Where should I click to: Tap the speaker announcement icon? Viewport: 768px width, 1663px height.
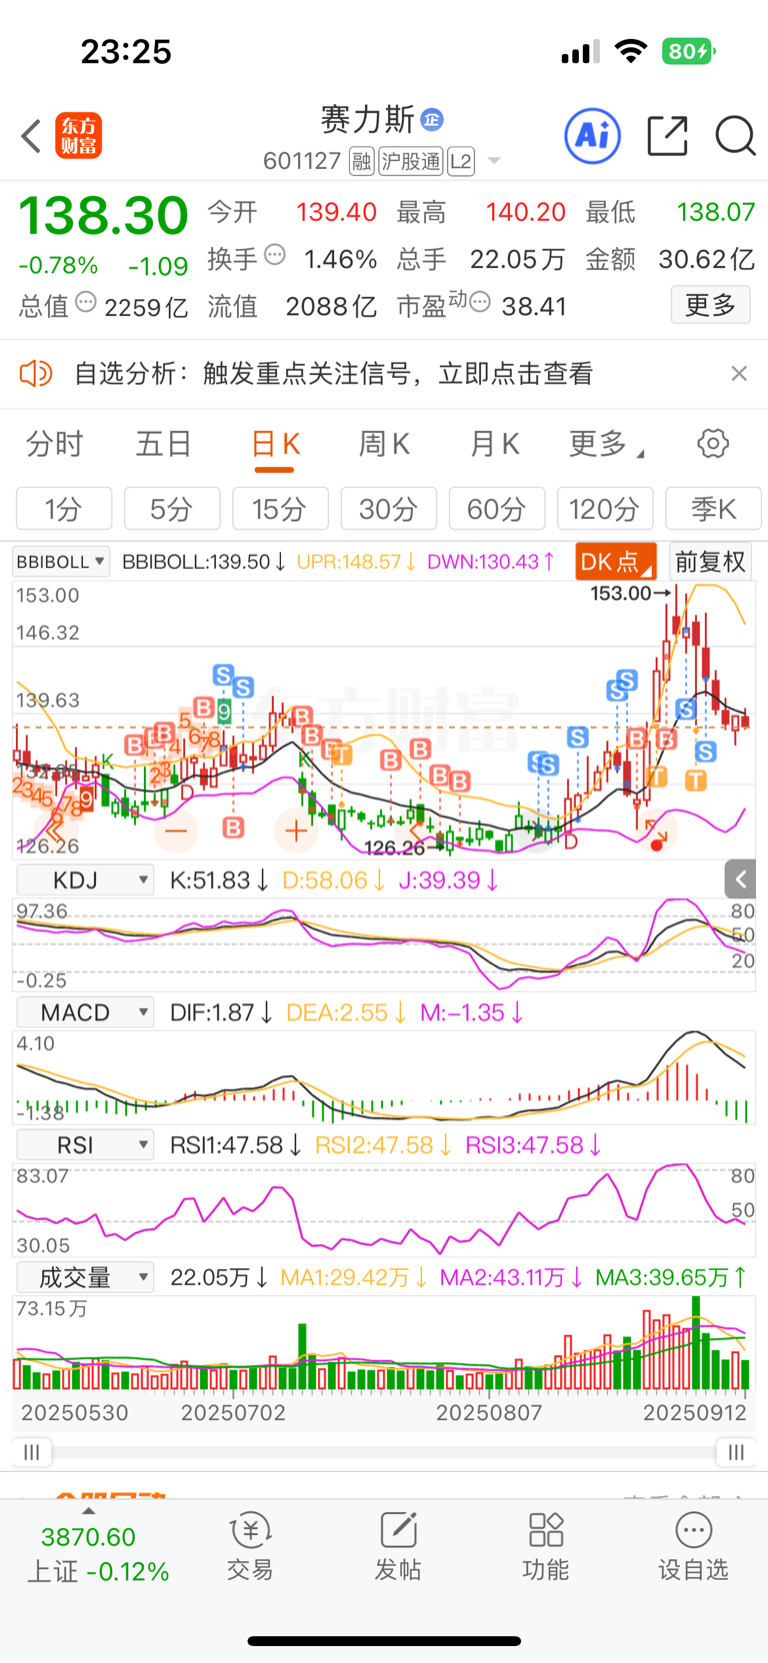[36, 374]
